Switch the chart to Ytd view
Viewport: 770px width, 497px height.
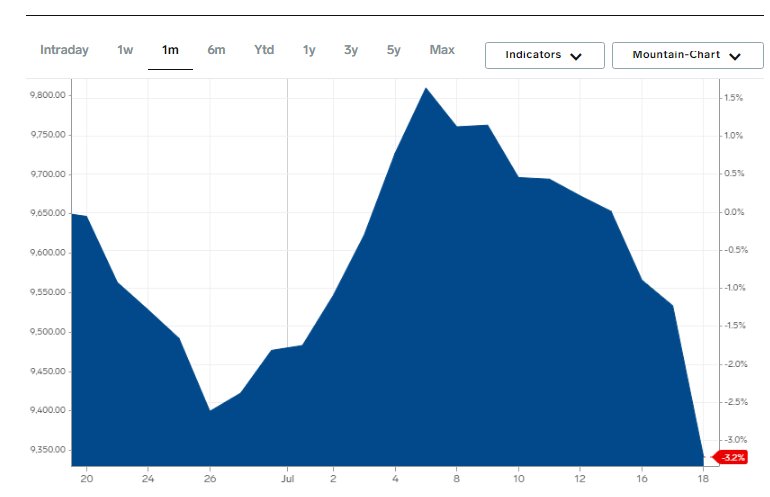pyautogui.click(x=264, y=50)
